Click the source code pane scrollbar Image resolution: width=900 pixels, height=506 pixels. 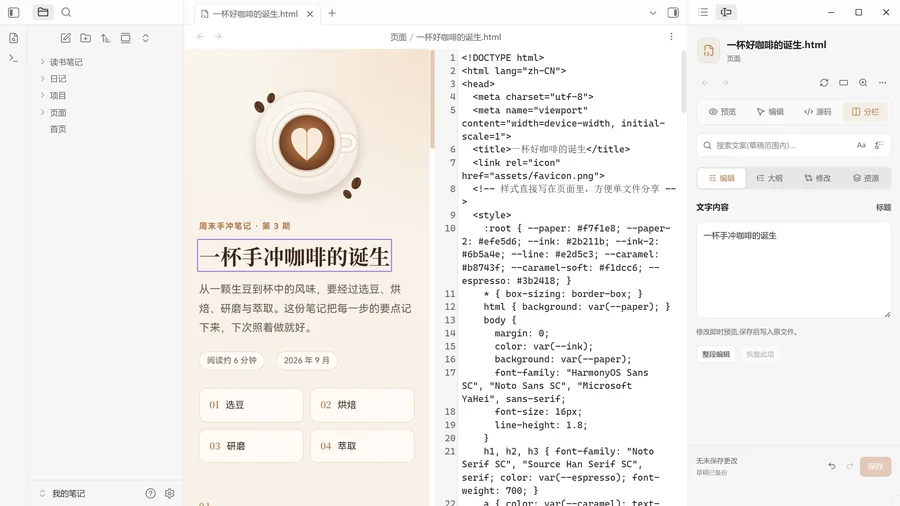click(x=684, y=82)
